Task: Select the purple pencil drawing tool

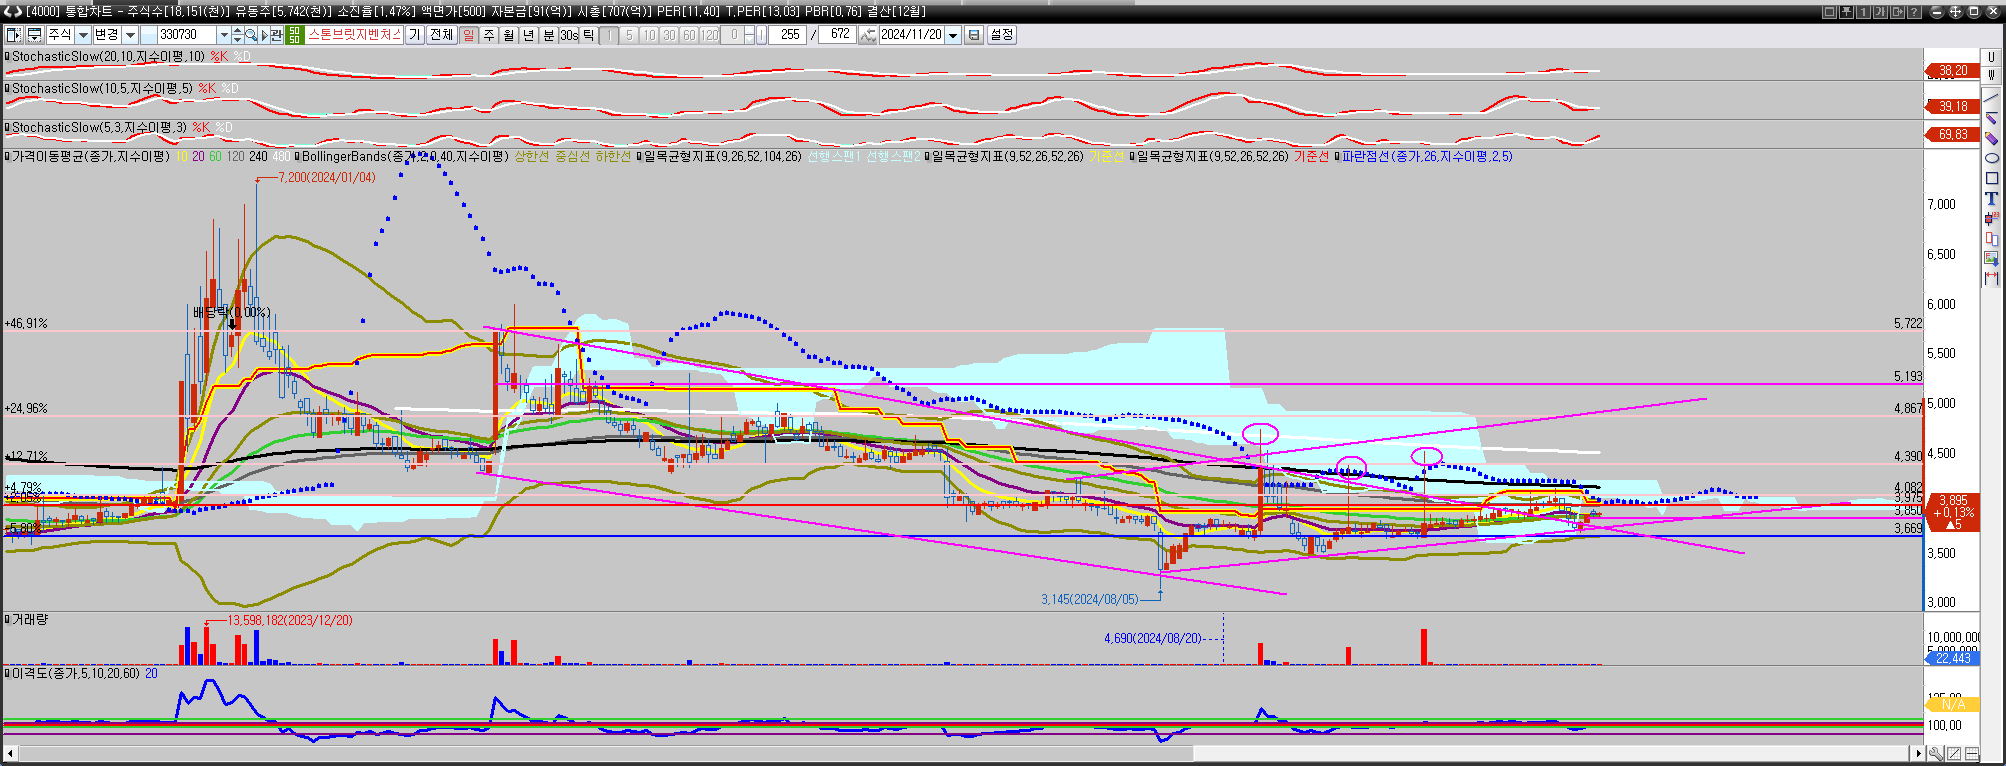Action: click(x=1991, y=118)
